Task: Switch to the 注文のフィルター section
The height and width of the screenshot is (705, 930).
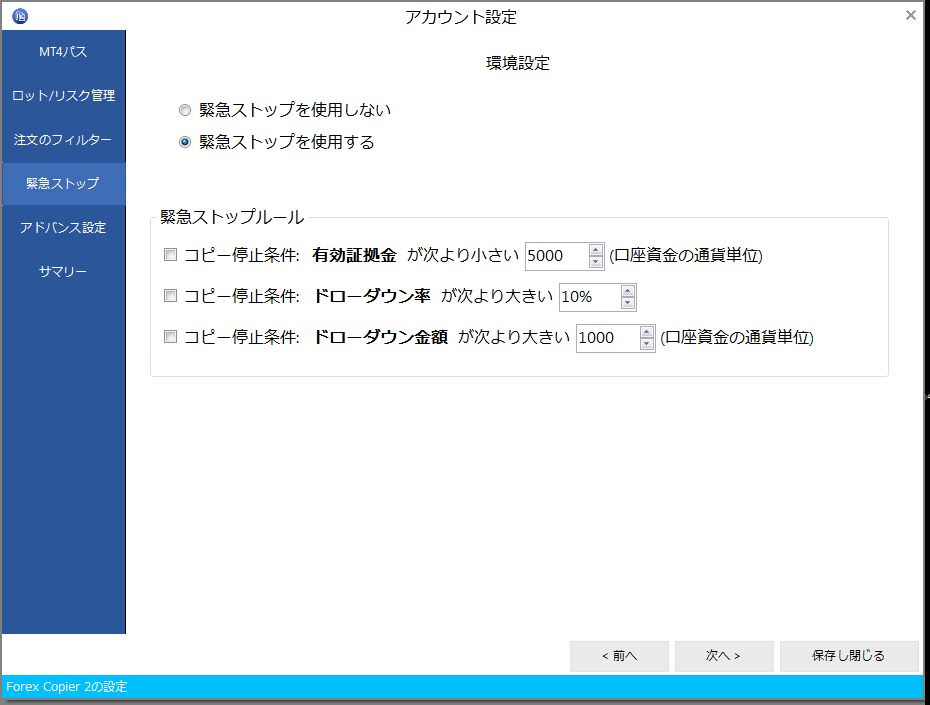Action: (x=62, y=139)
